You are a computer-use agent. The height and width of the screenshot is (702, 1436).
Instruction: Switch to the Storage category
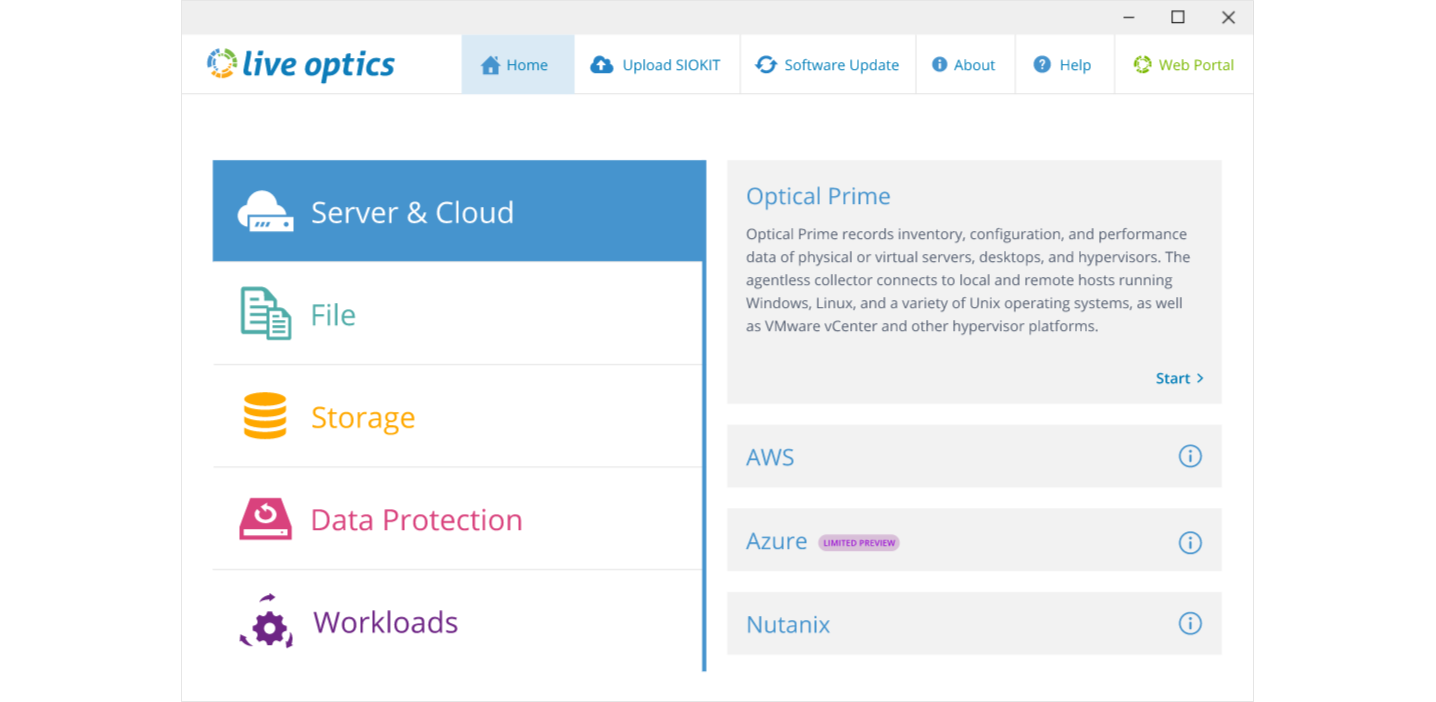pyautogui.click(x=458, y=417)
